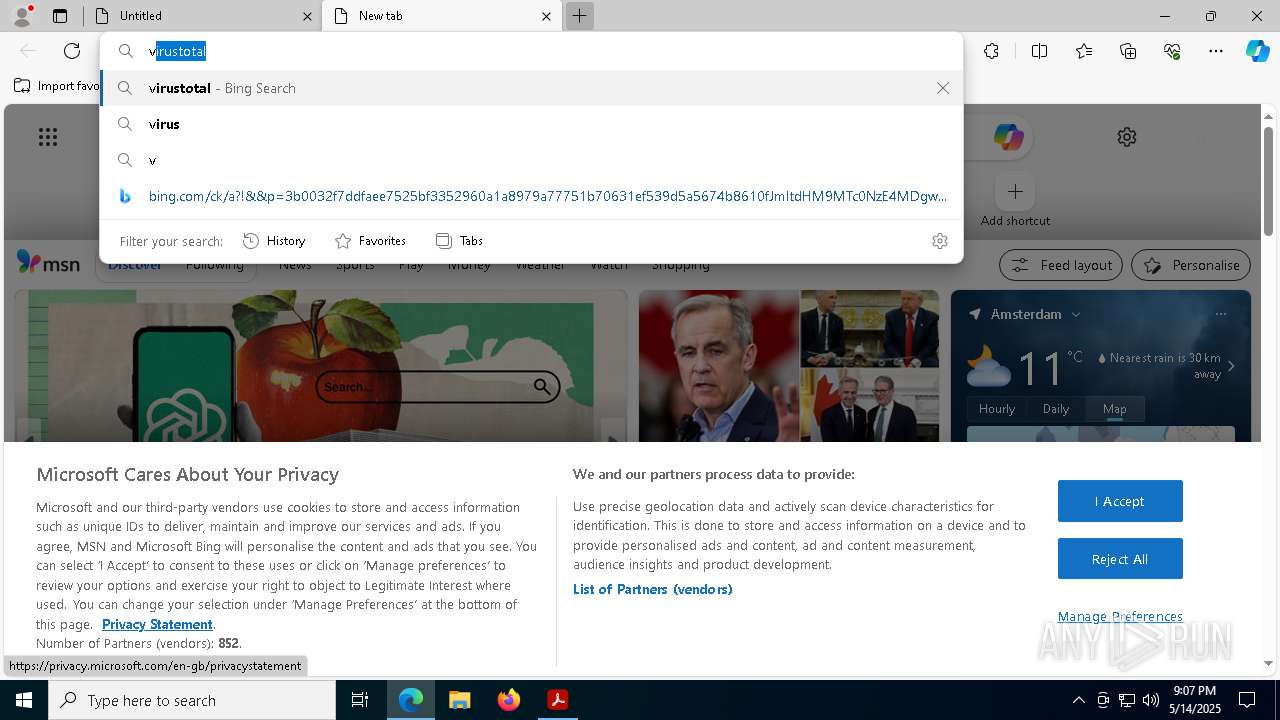The width and height of the screenshot is (1280, 720).
Task: Toggle split screen view
Action: pos(1039,51)
